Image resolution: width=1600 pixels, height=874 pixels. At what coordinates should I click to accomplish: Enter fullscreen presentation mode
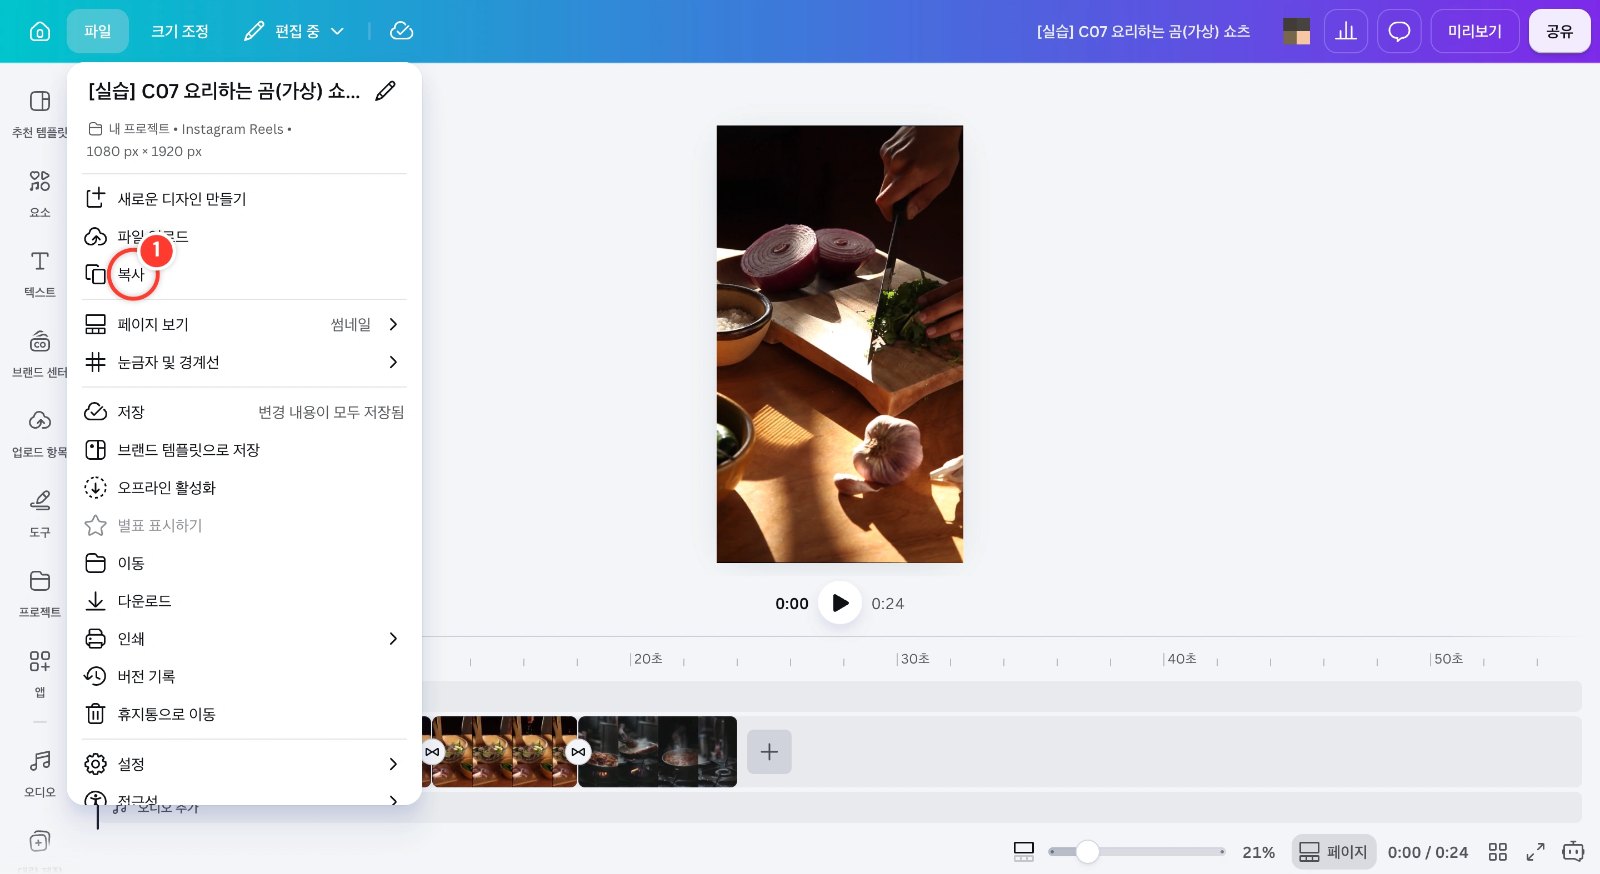click(x=1535, y=852)
